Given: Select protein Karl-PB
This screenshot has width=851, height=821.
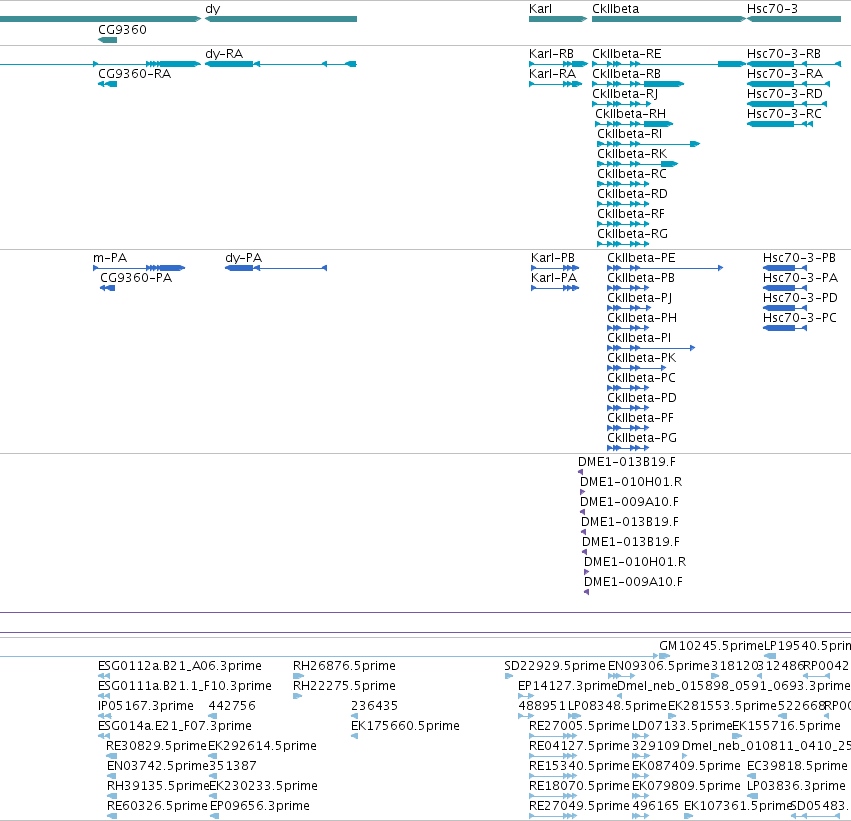Looking at the screenshot, I should coord(552,258).
